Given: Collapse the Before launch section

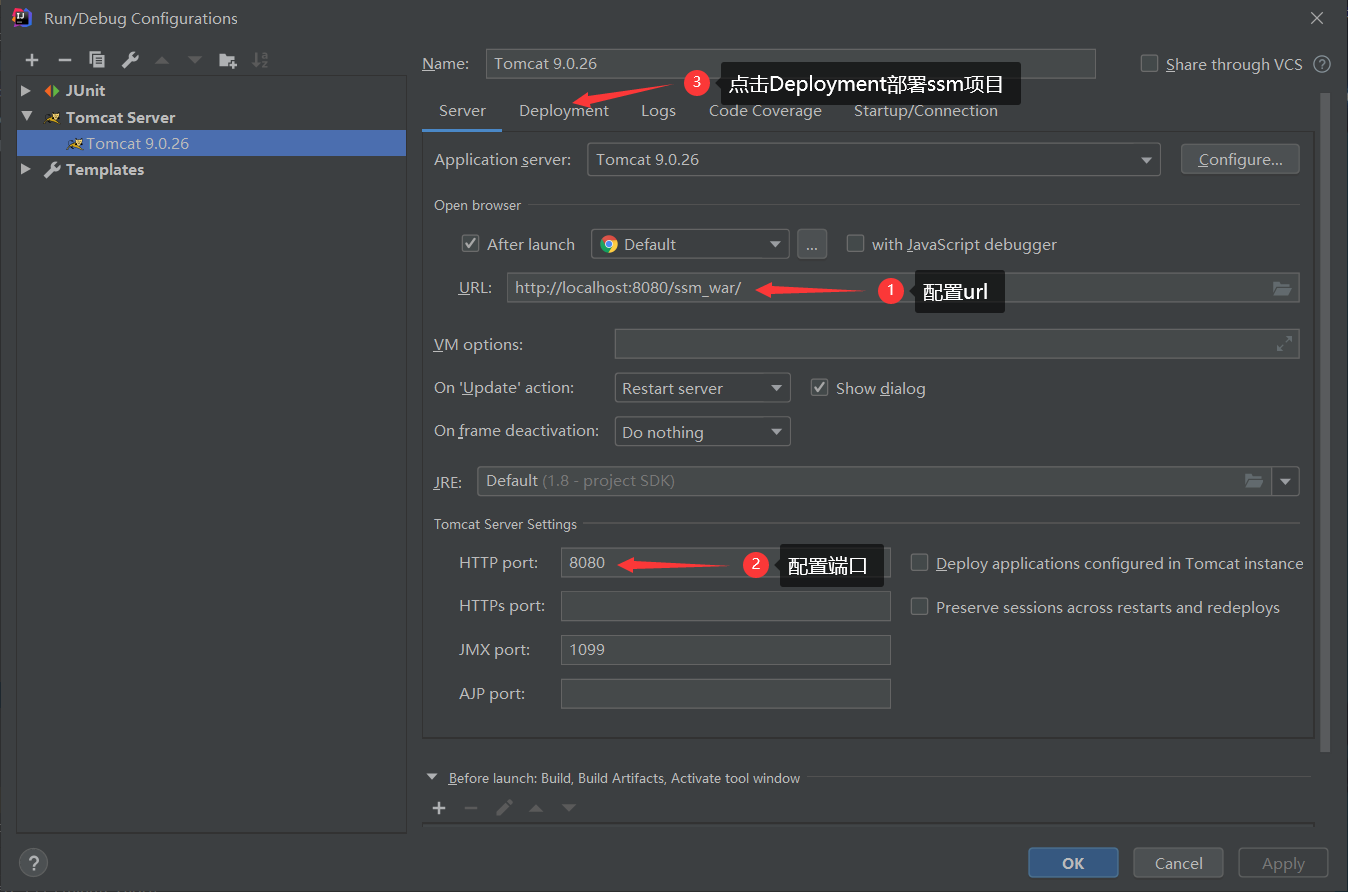Looking at the screenshot, I should (432, 777).
